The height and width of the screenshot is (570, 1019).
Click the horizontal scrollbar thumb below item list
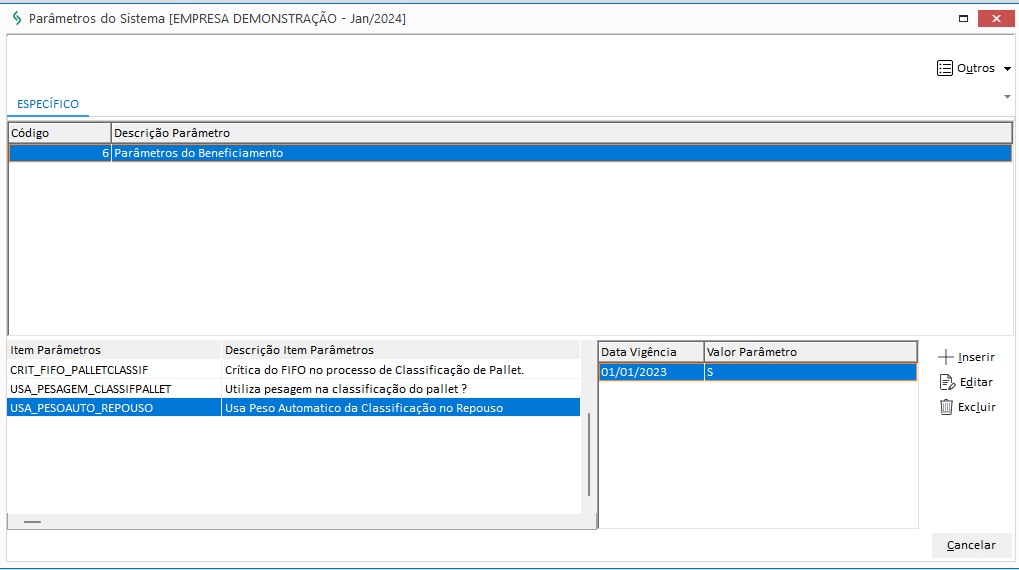point(32,521)
